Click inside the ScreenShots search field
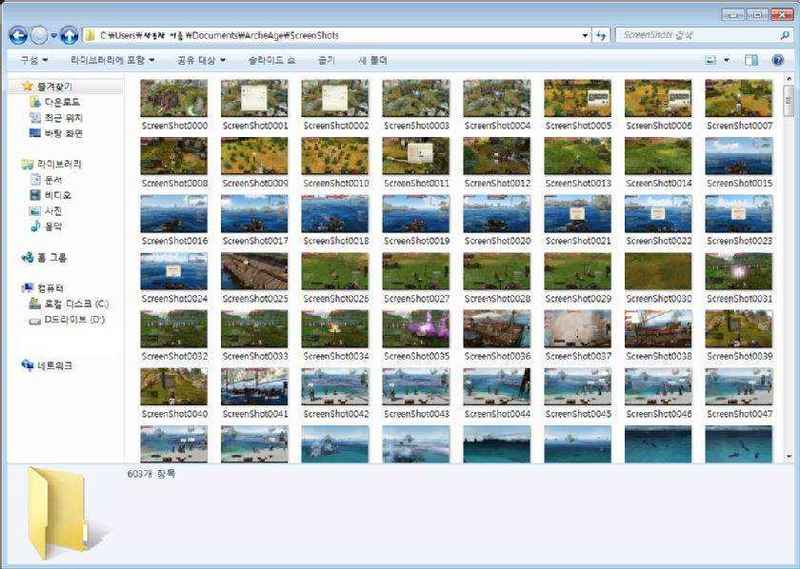 696,35
